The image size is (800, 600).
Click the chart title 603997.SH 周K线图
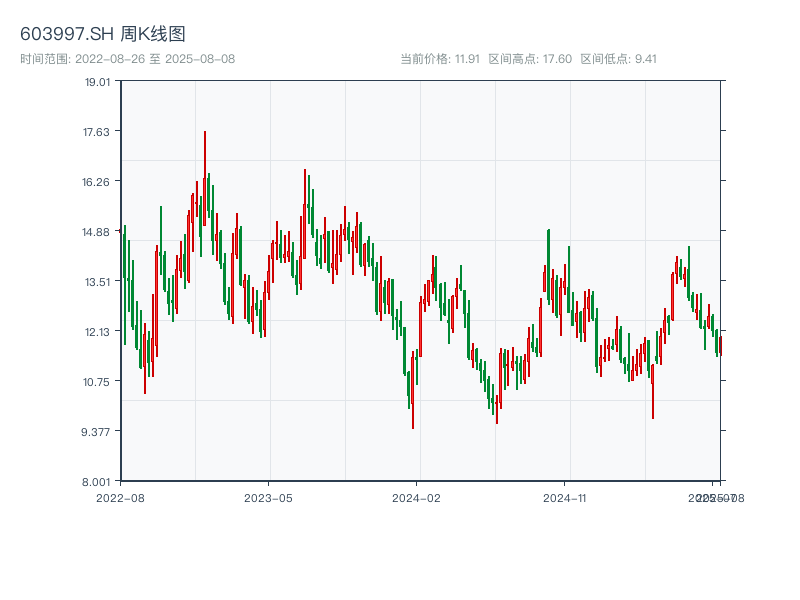tap(103, 34)
